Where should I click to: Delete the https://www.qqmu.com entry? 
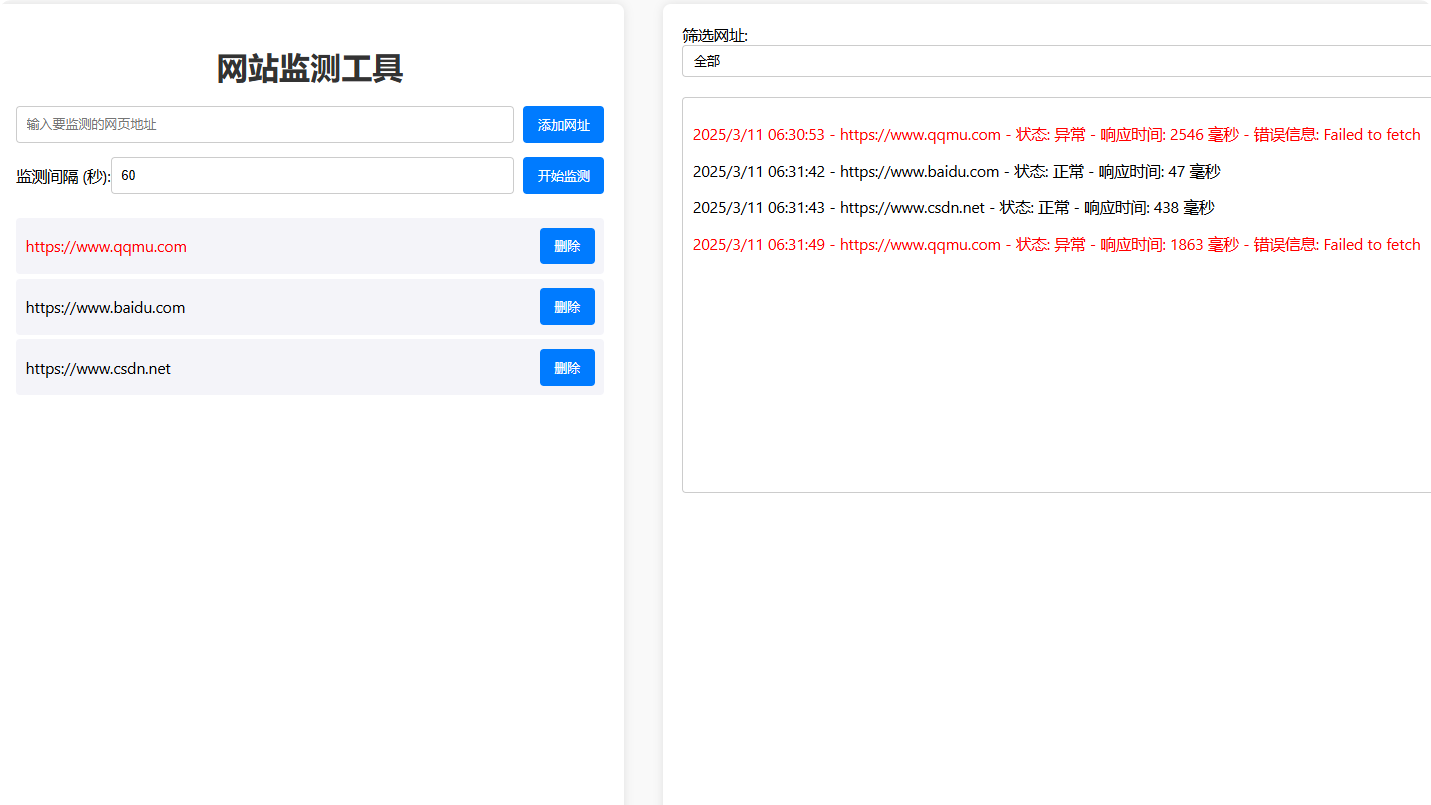point(567,246)
